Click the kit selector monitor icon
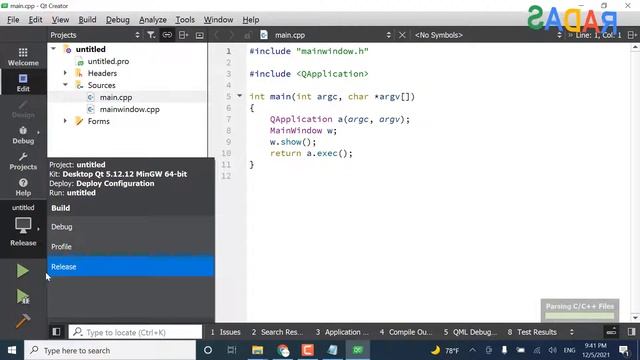The image size is (640, 360). click(x=23, y=225)
